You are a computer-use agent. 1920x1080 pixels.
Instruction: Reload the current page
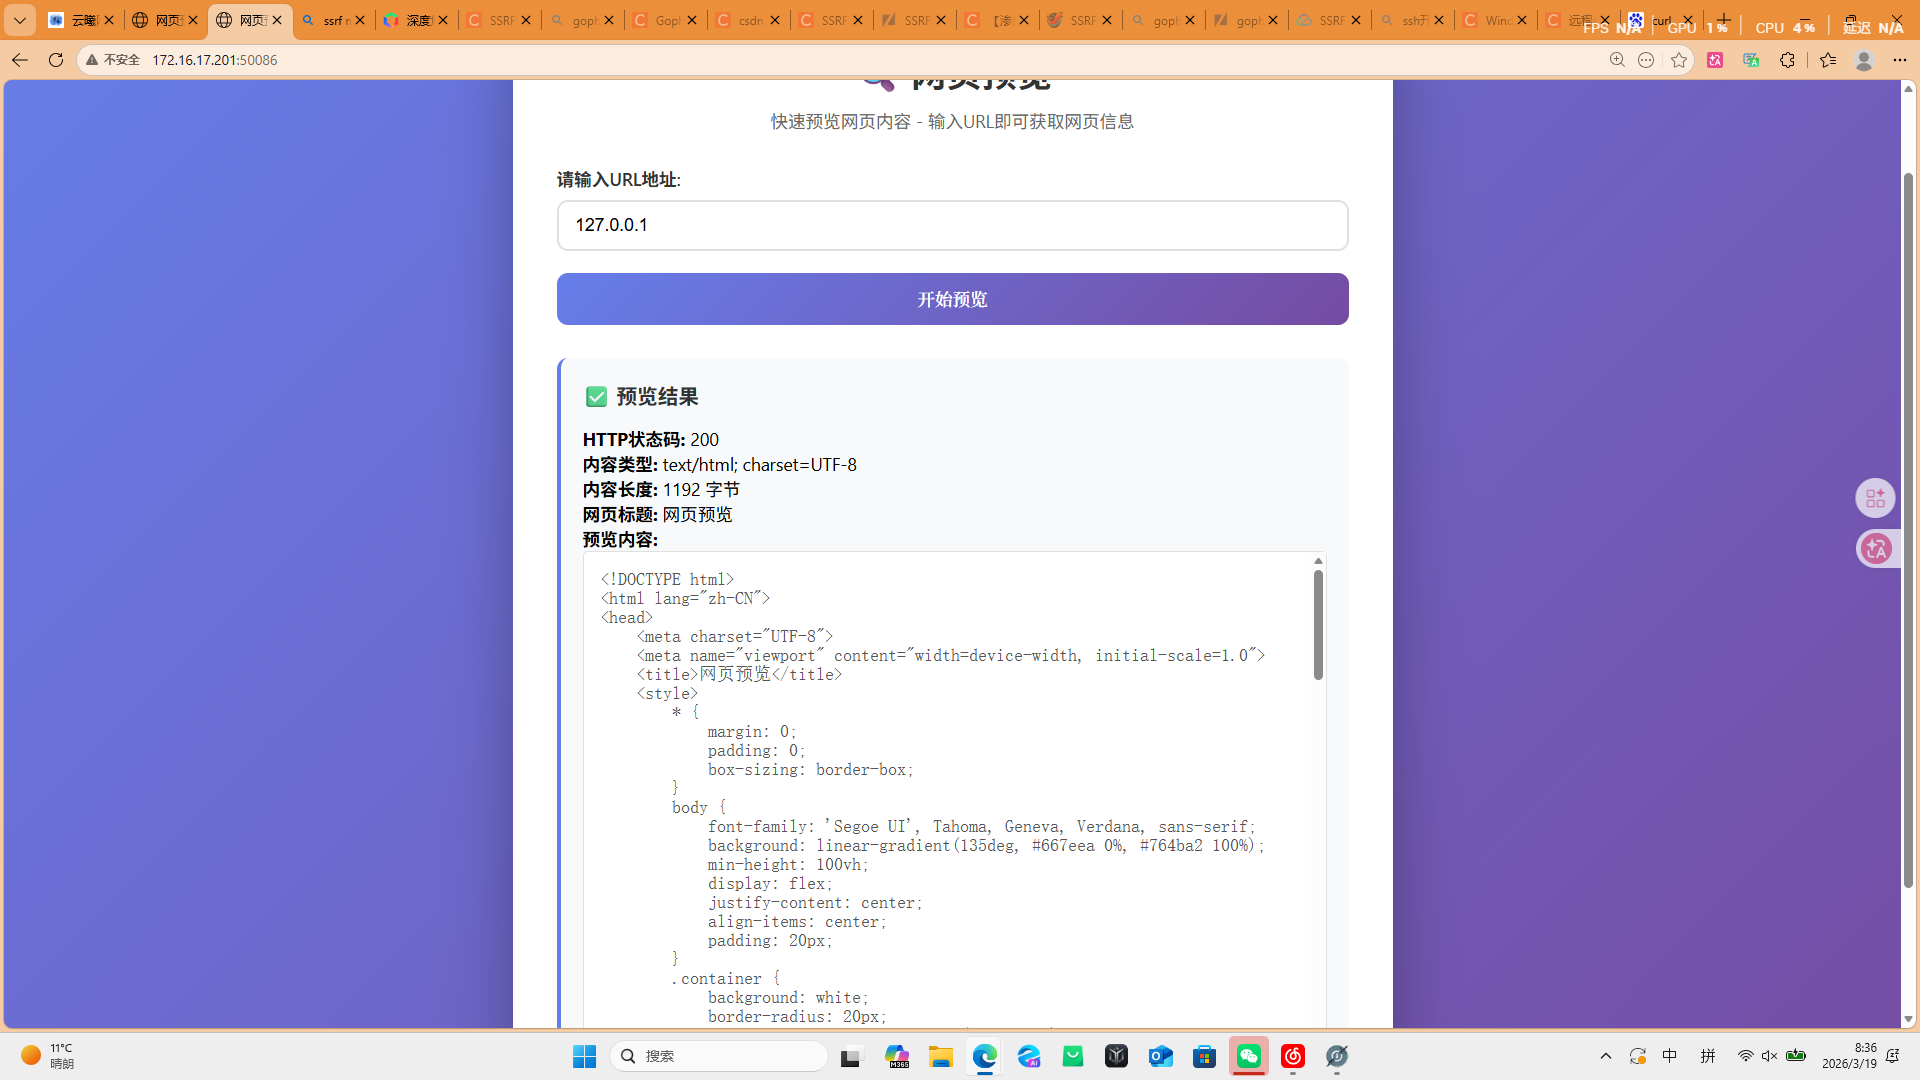[56, 60]
